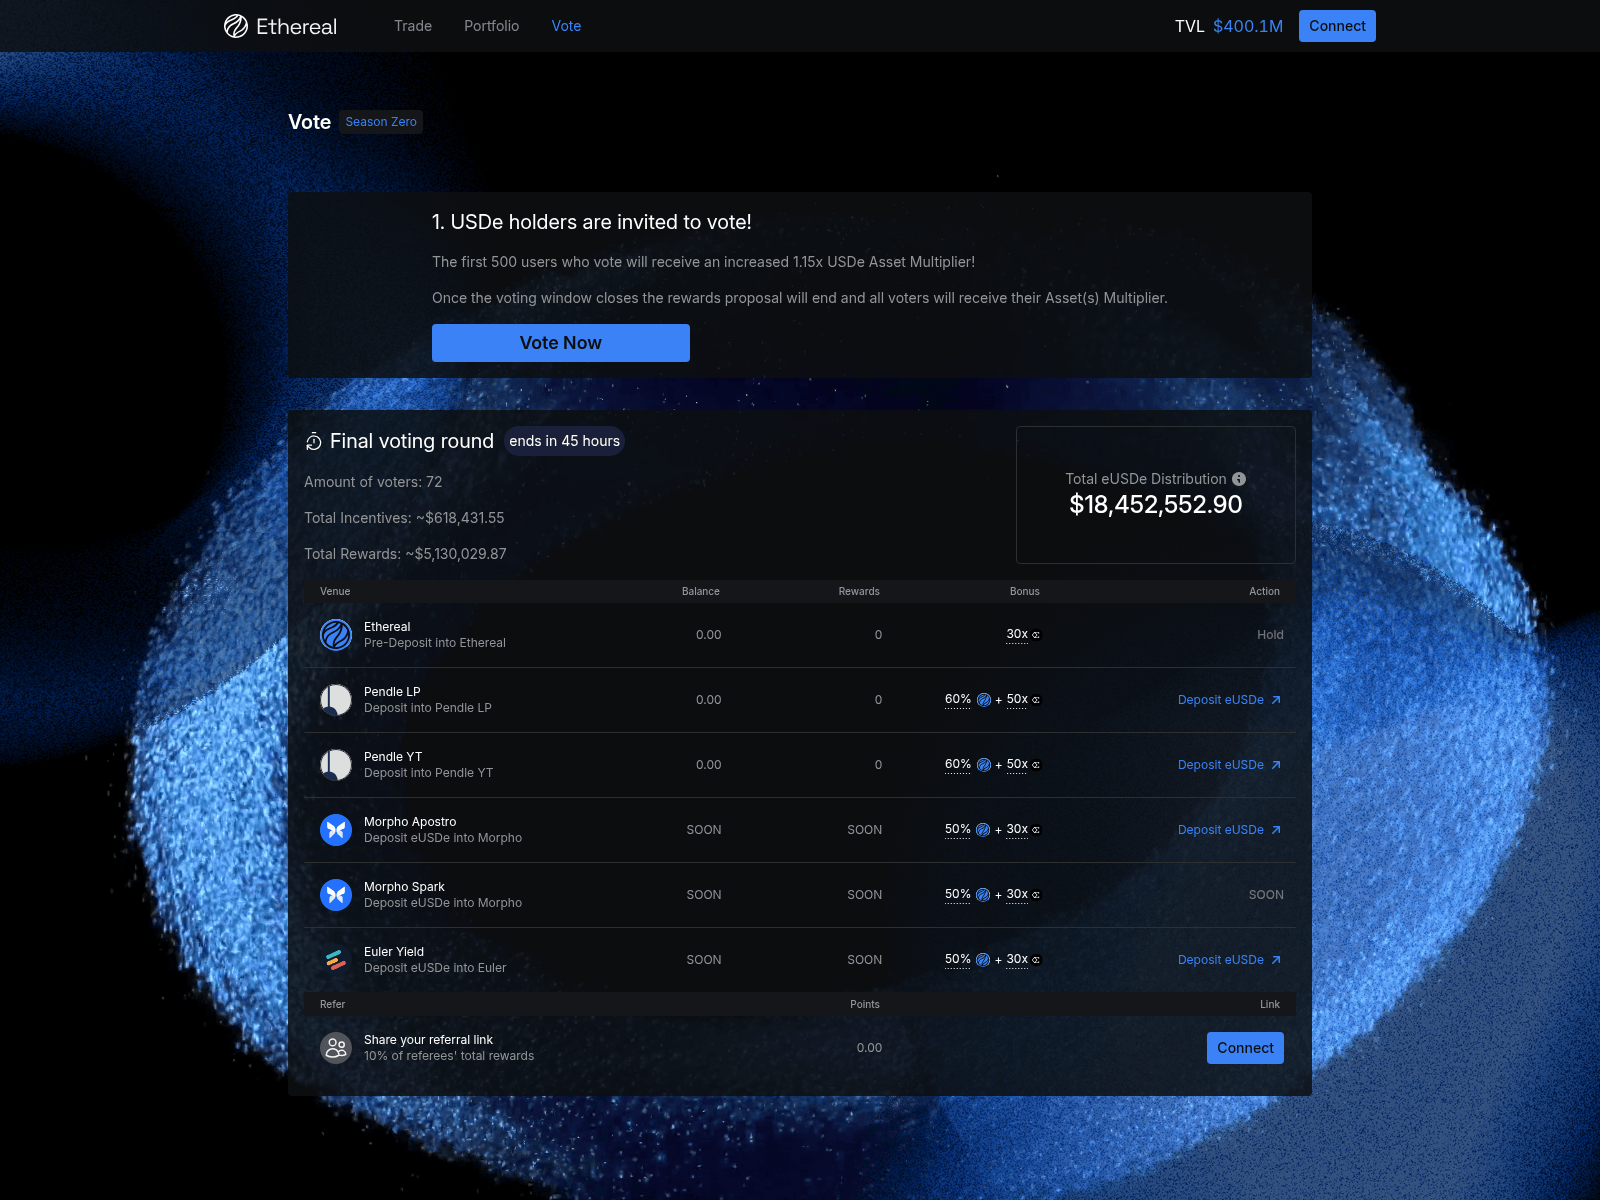Click the referral people icon in Refer row
Viewport: 1600px width, 1200px height.
click(335, 1047)
